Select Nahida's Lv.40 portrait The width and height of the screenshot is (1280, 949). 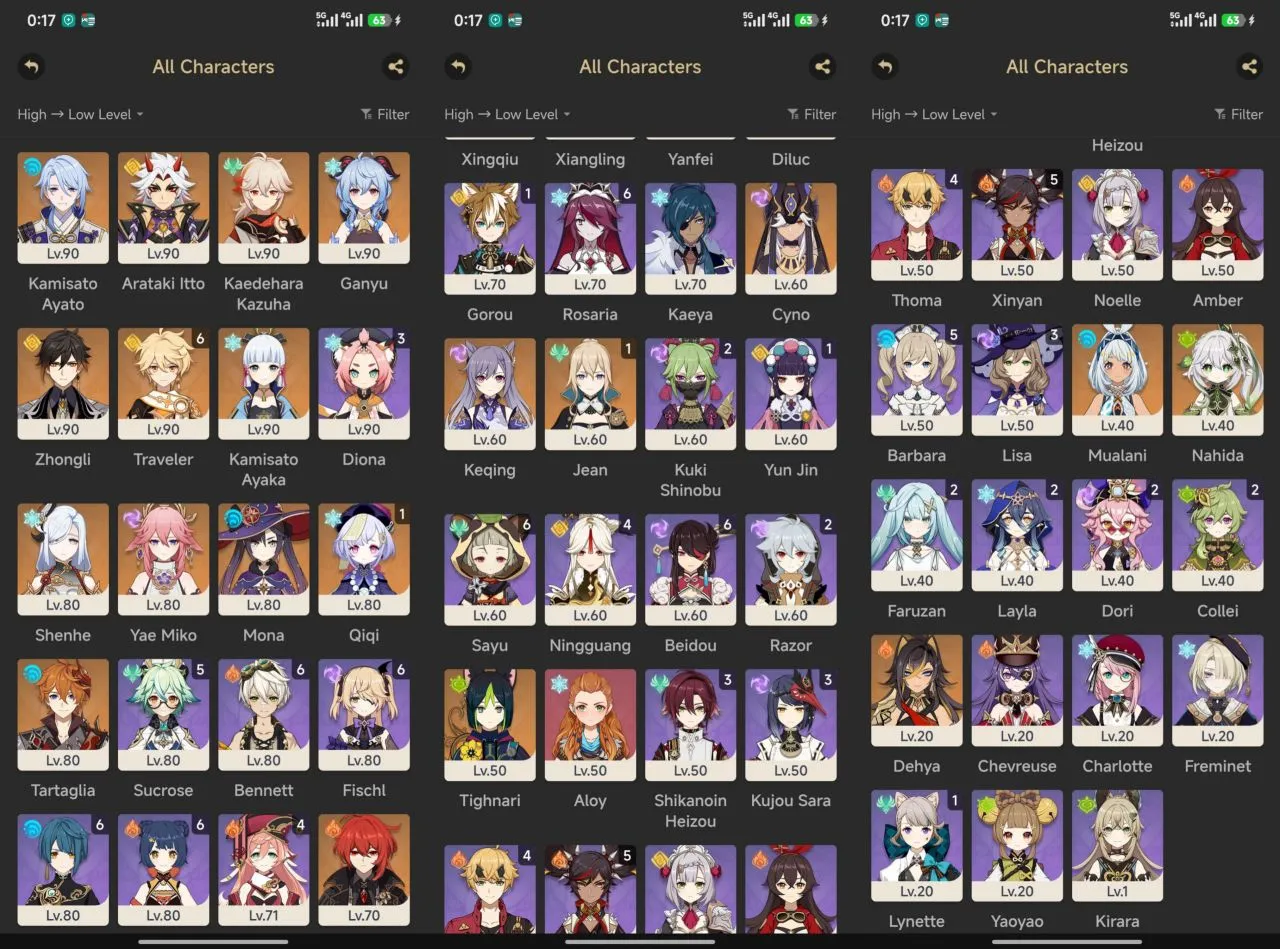[1217, 380]
